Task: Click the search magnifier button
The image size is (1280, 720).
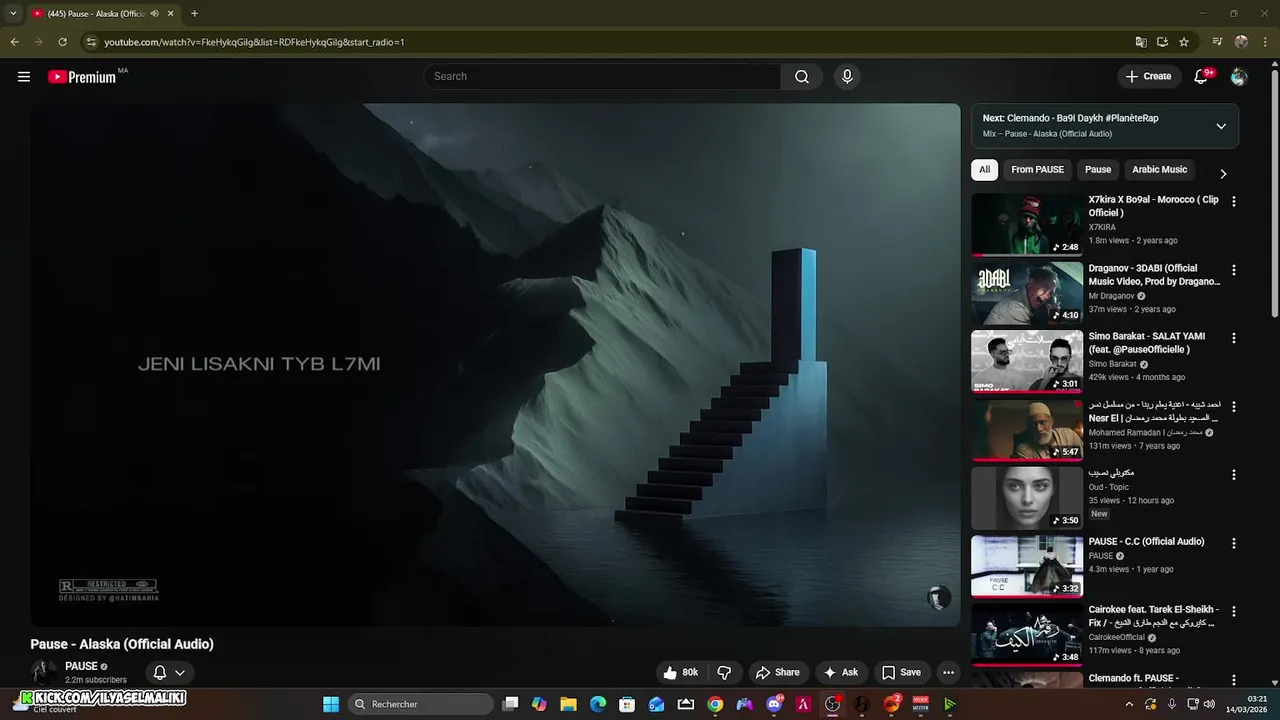Action: 802,77
